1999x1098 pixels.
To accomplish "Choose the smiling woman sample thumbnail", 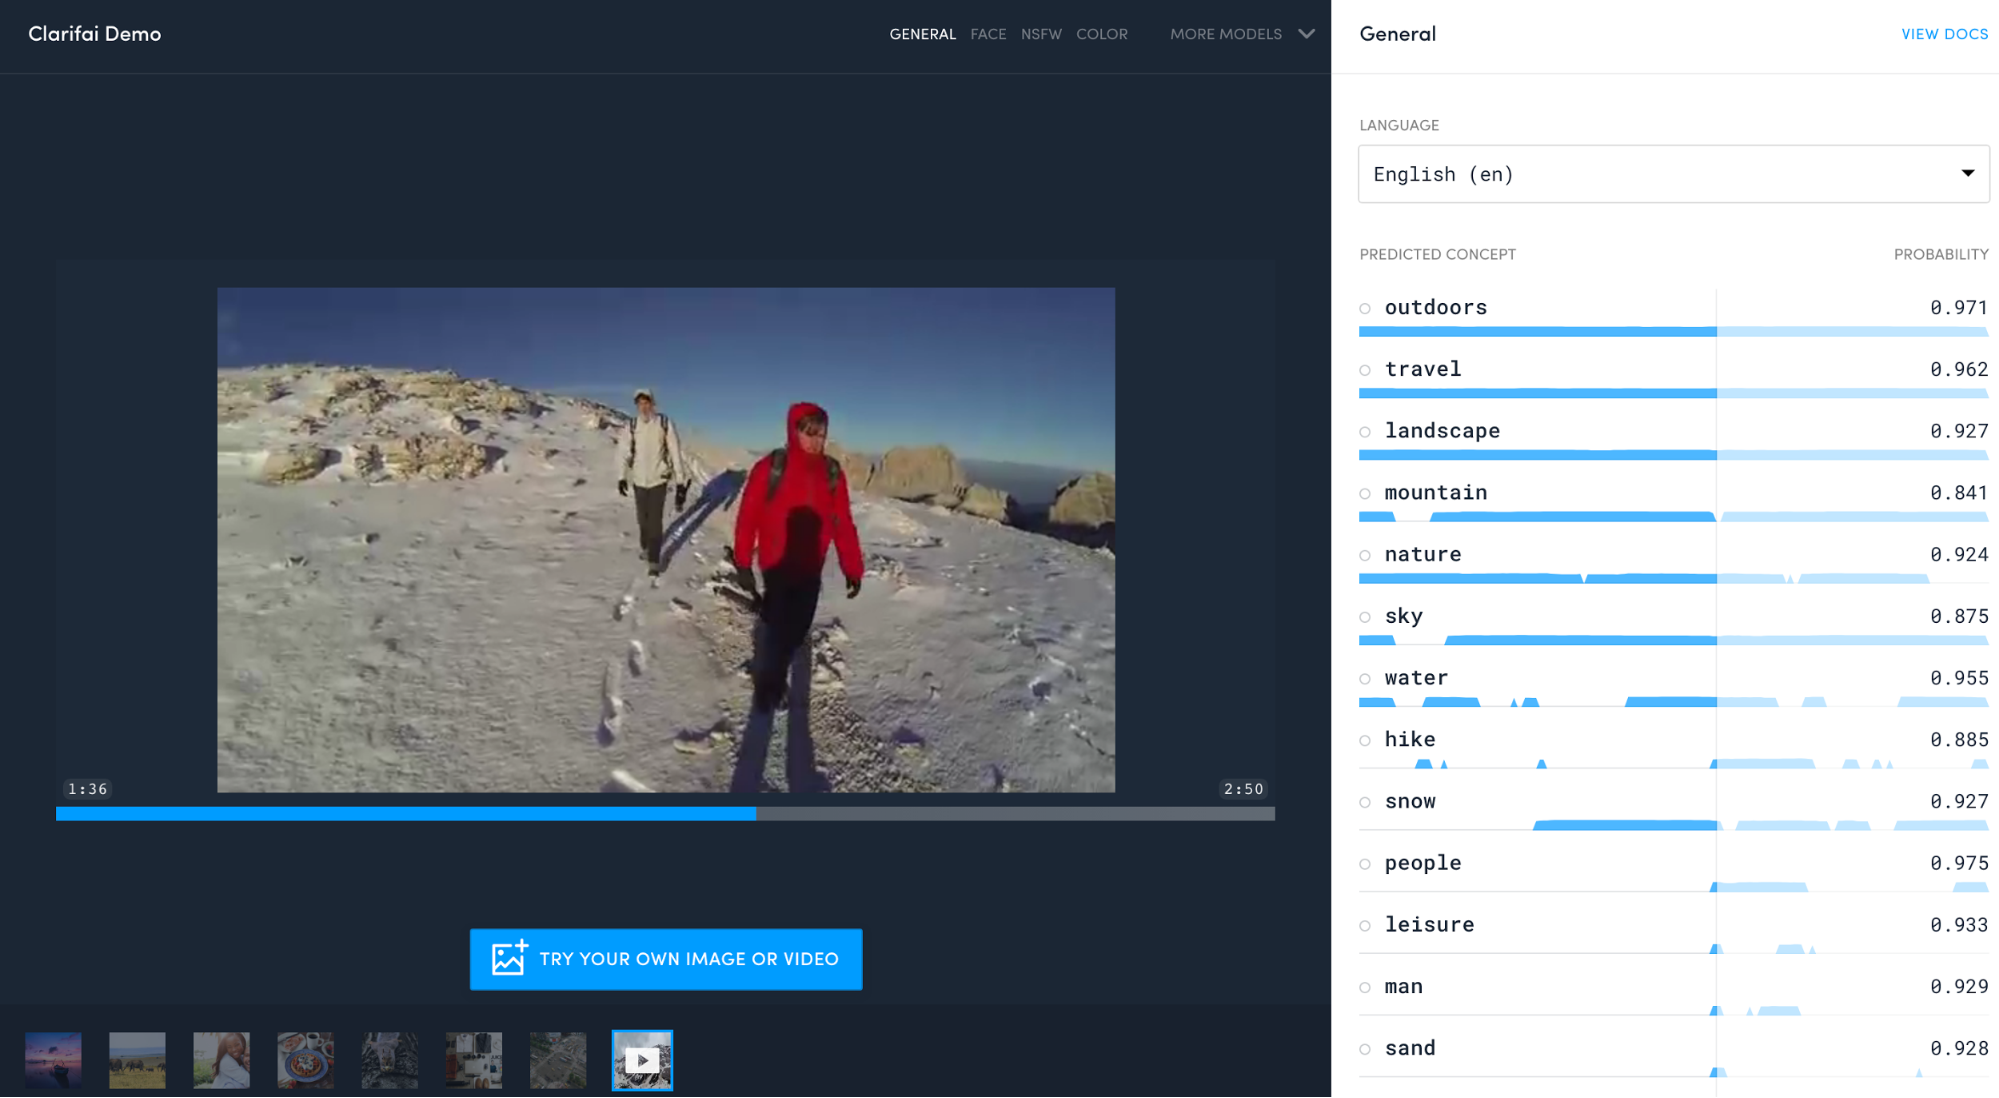I will point(221,1060).
